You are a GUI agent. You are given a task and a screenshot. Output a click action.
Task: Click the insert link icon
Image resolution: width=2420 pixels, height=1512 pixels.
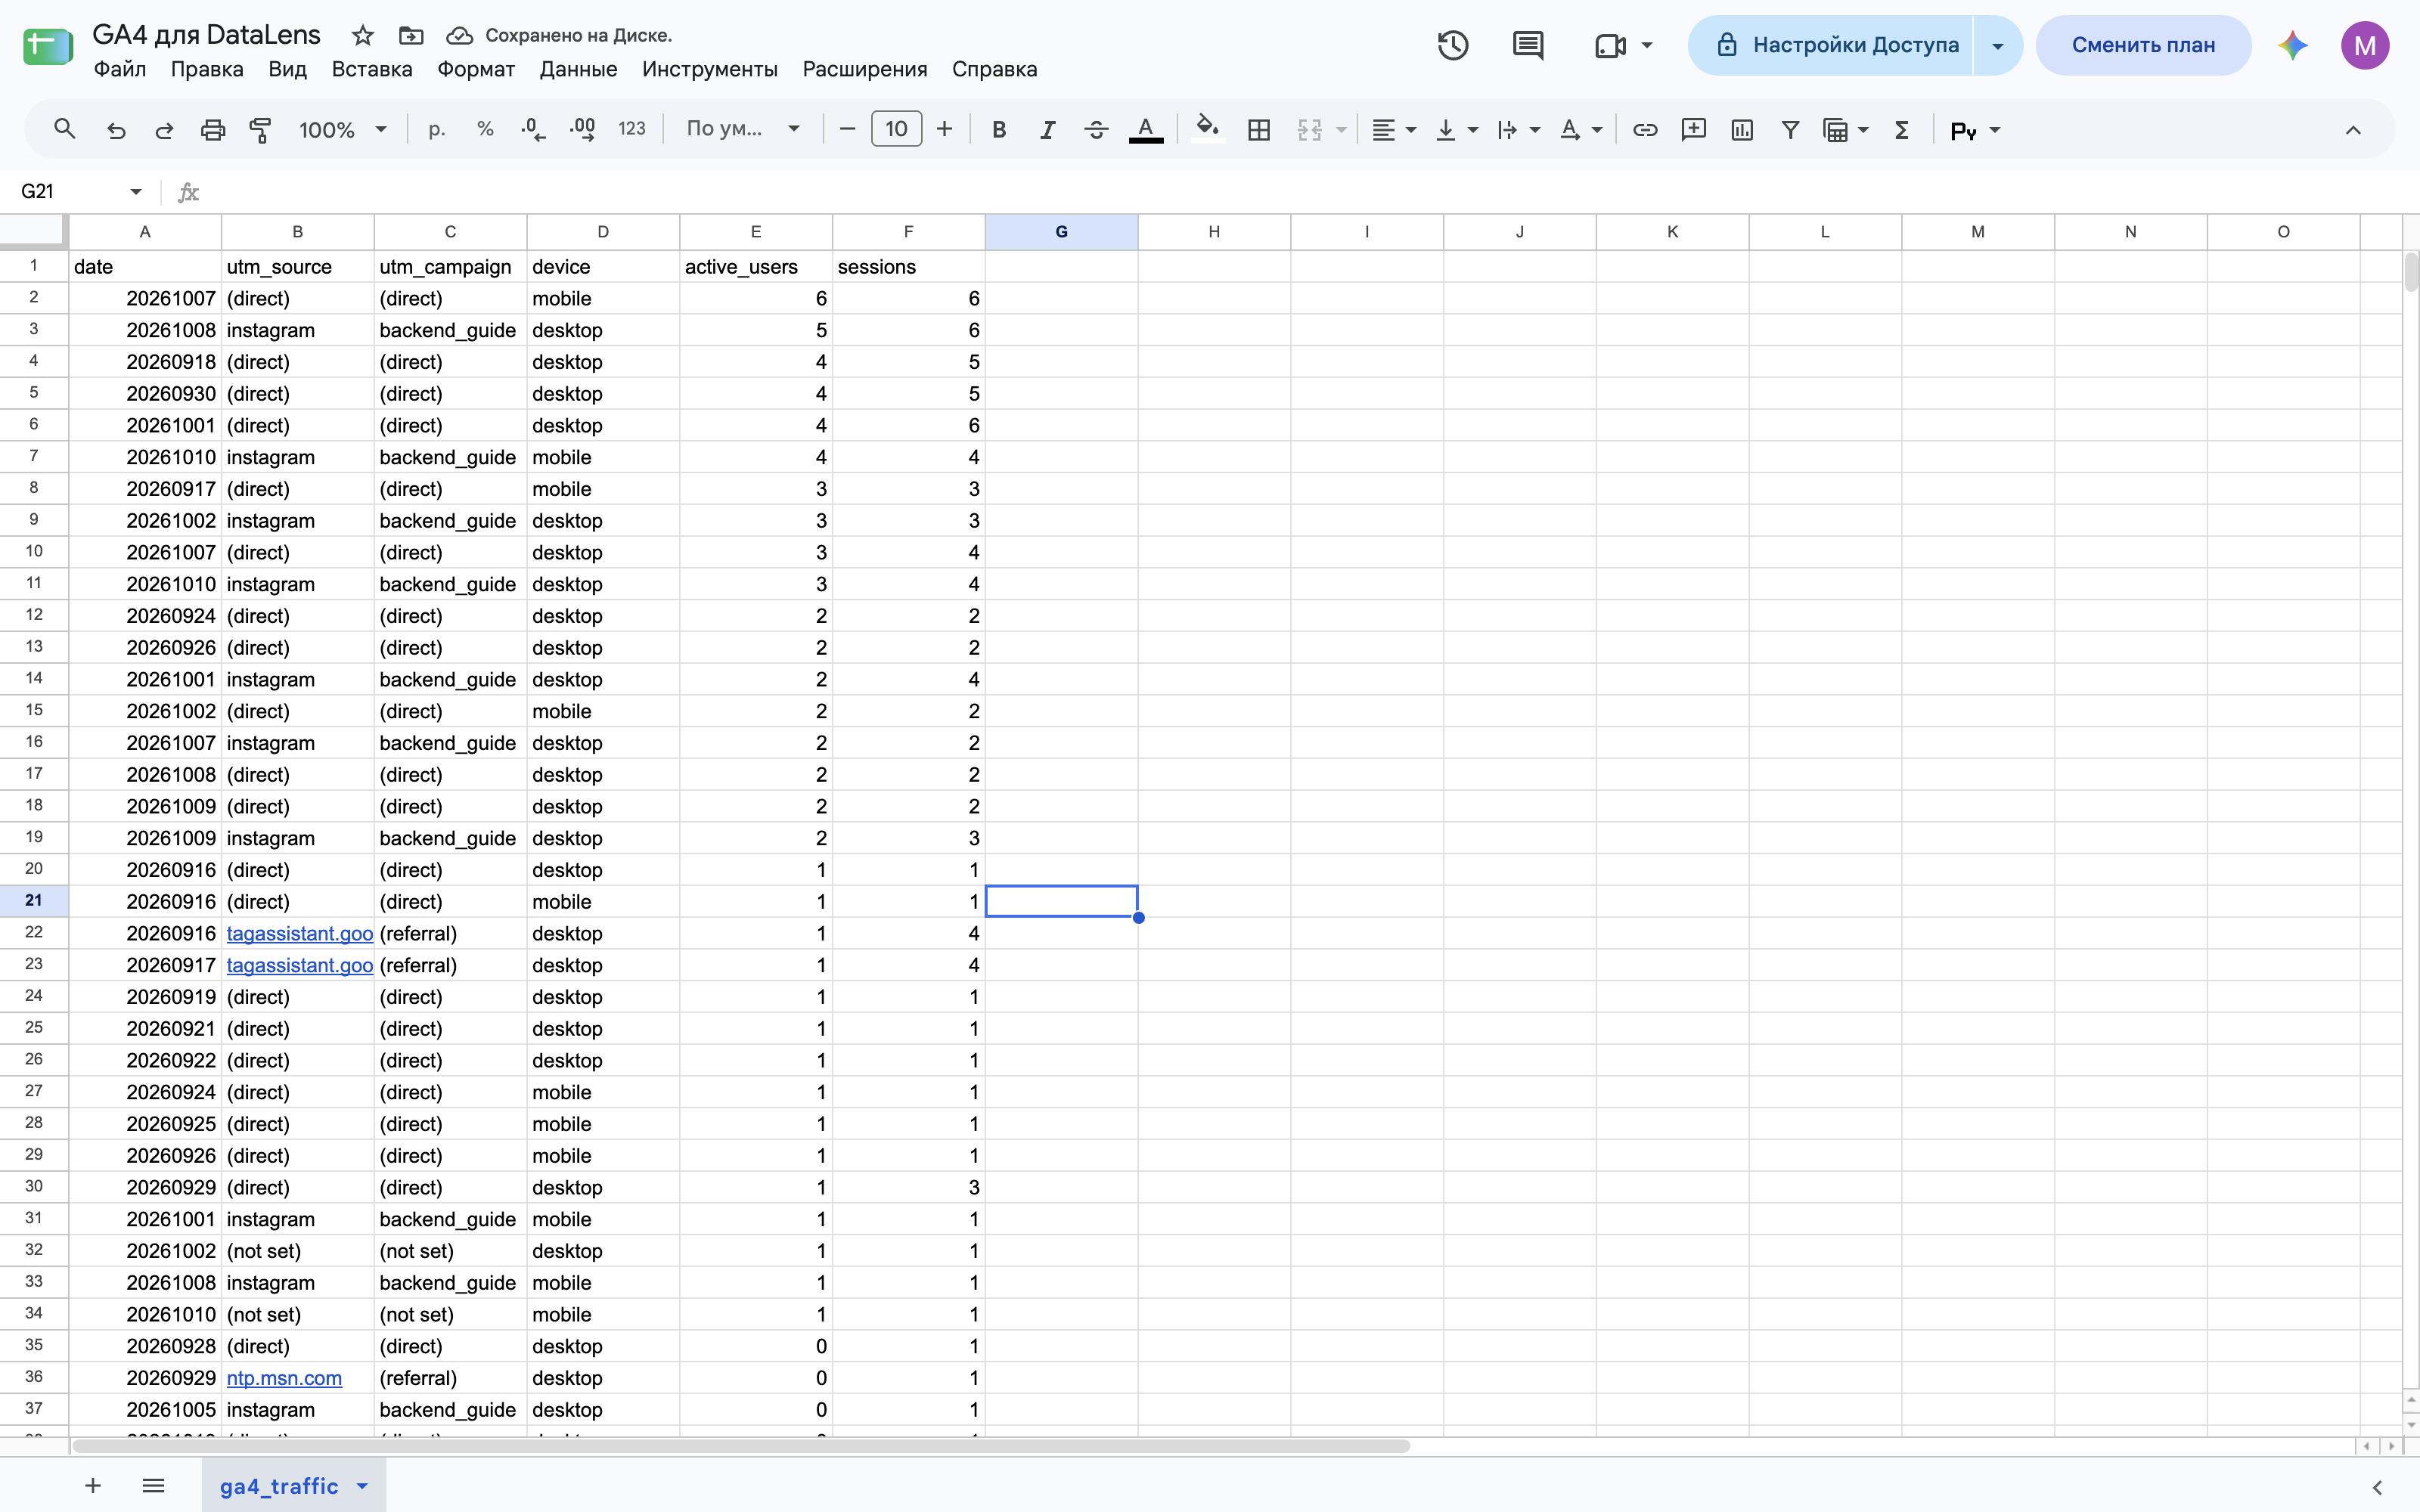click(x=1645, y=130)
